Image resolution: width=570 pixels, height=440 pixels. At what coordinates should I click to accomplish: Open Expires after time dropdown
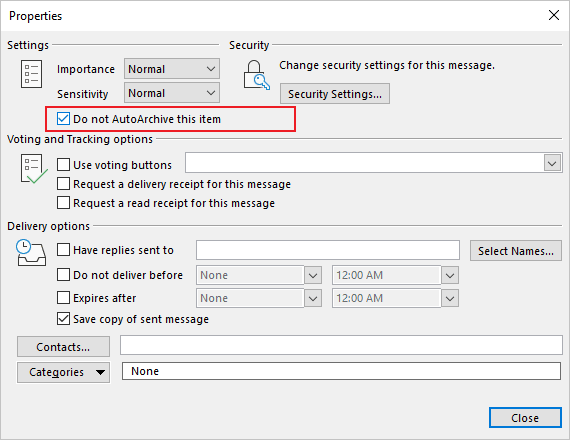(450, 299)
